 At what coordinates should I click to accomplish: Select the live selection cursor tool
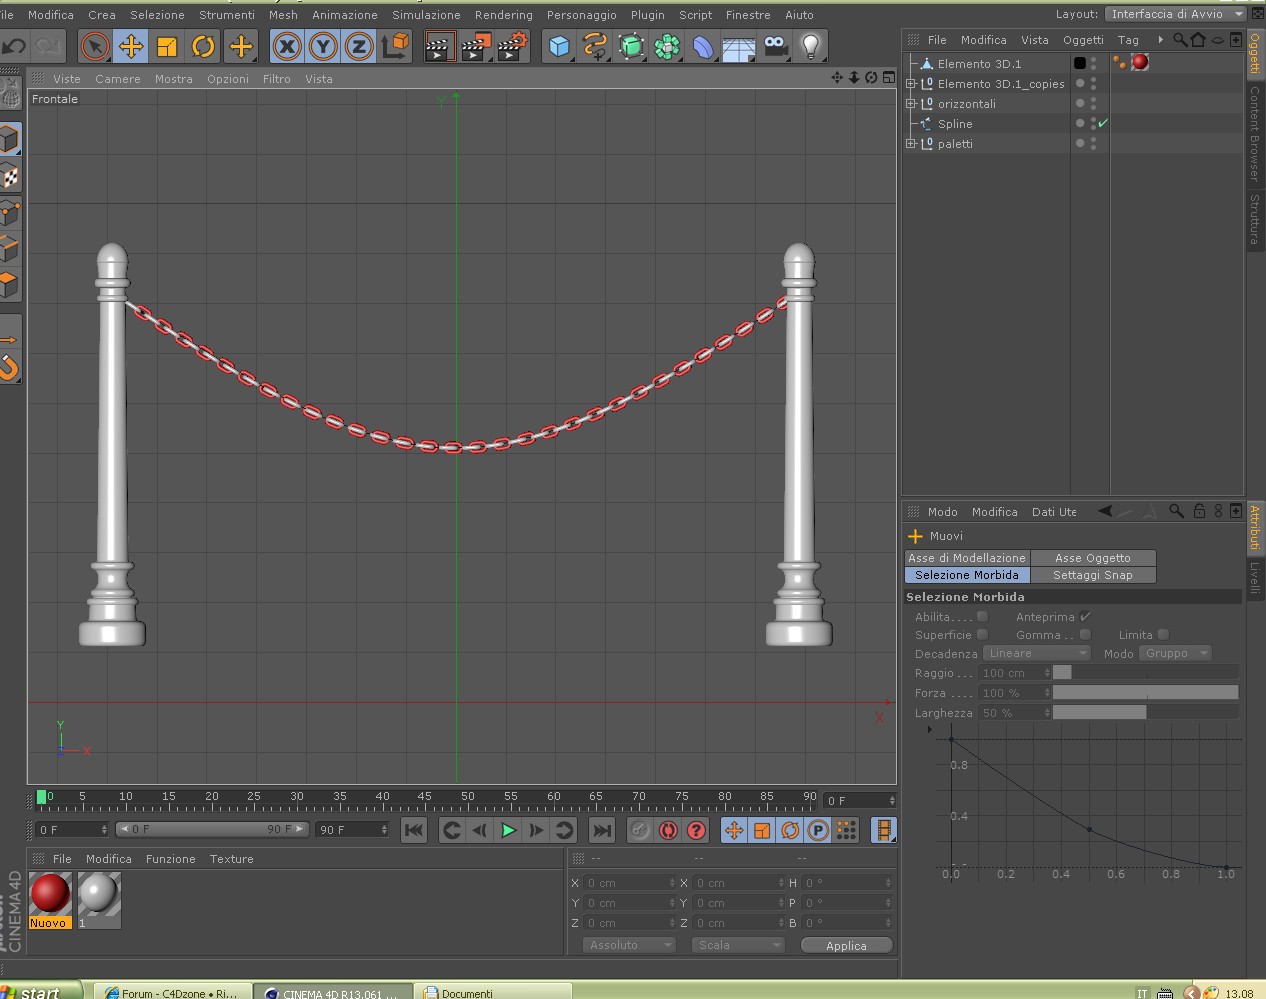(94, 46)
